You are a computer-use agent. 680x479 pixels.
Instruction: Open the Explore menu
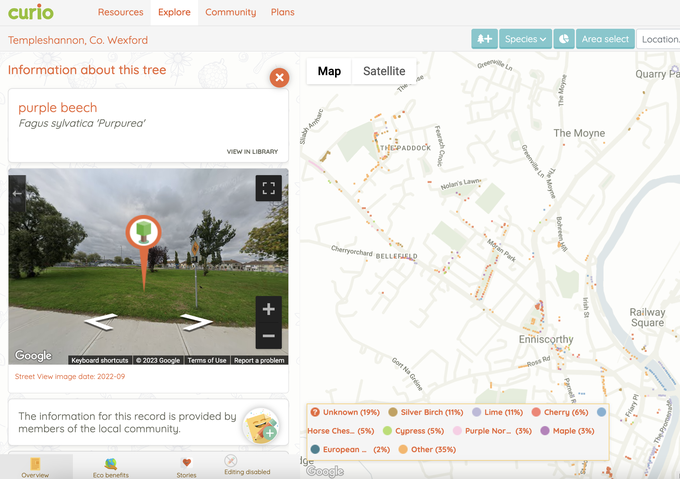(174, 12)
